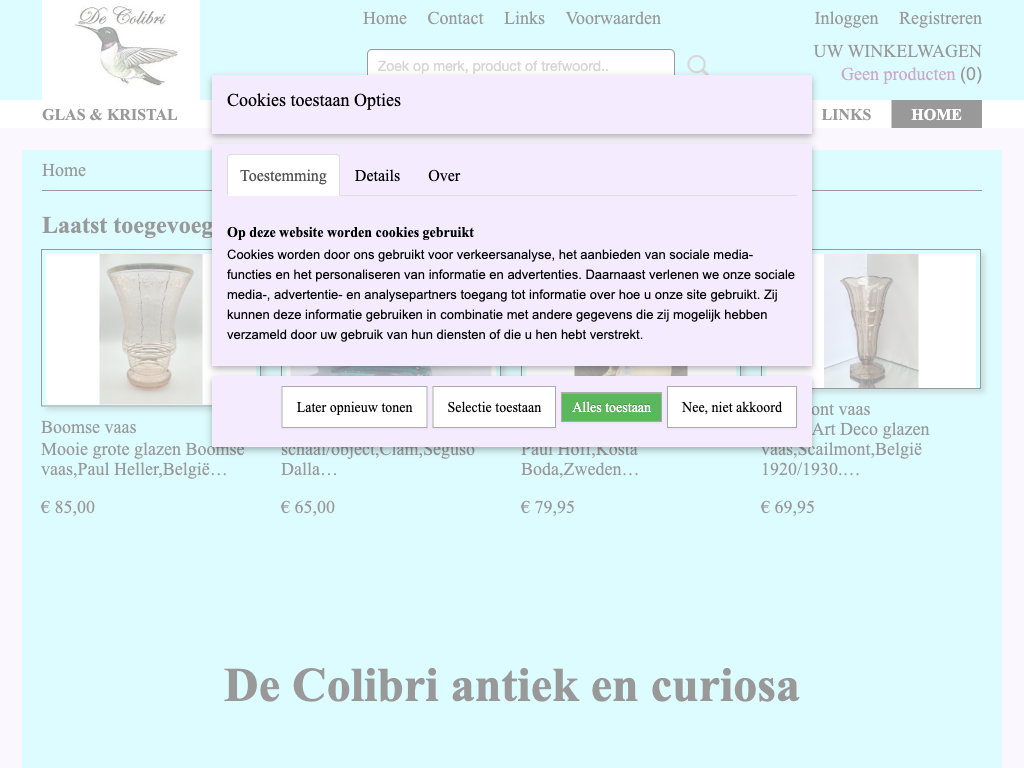Open the Geen producten shopping cart link
The image size is (1024, 768).
point(897,74)
